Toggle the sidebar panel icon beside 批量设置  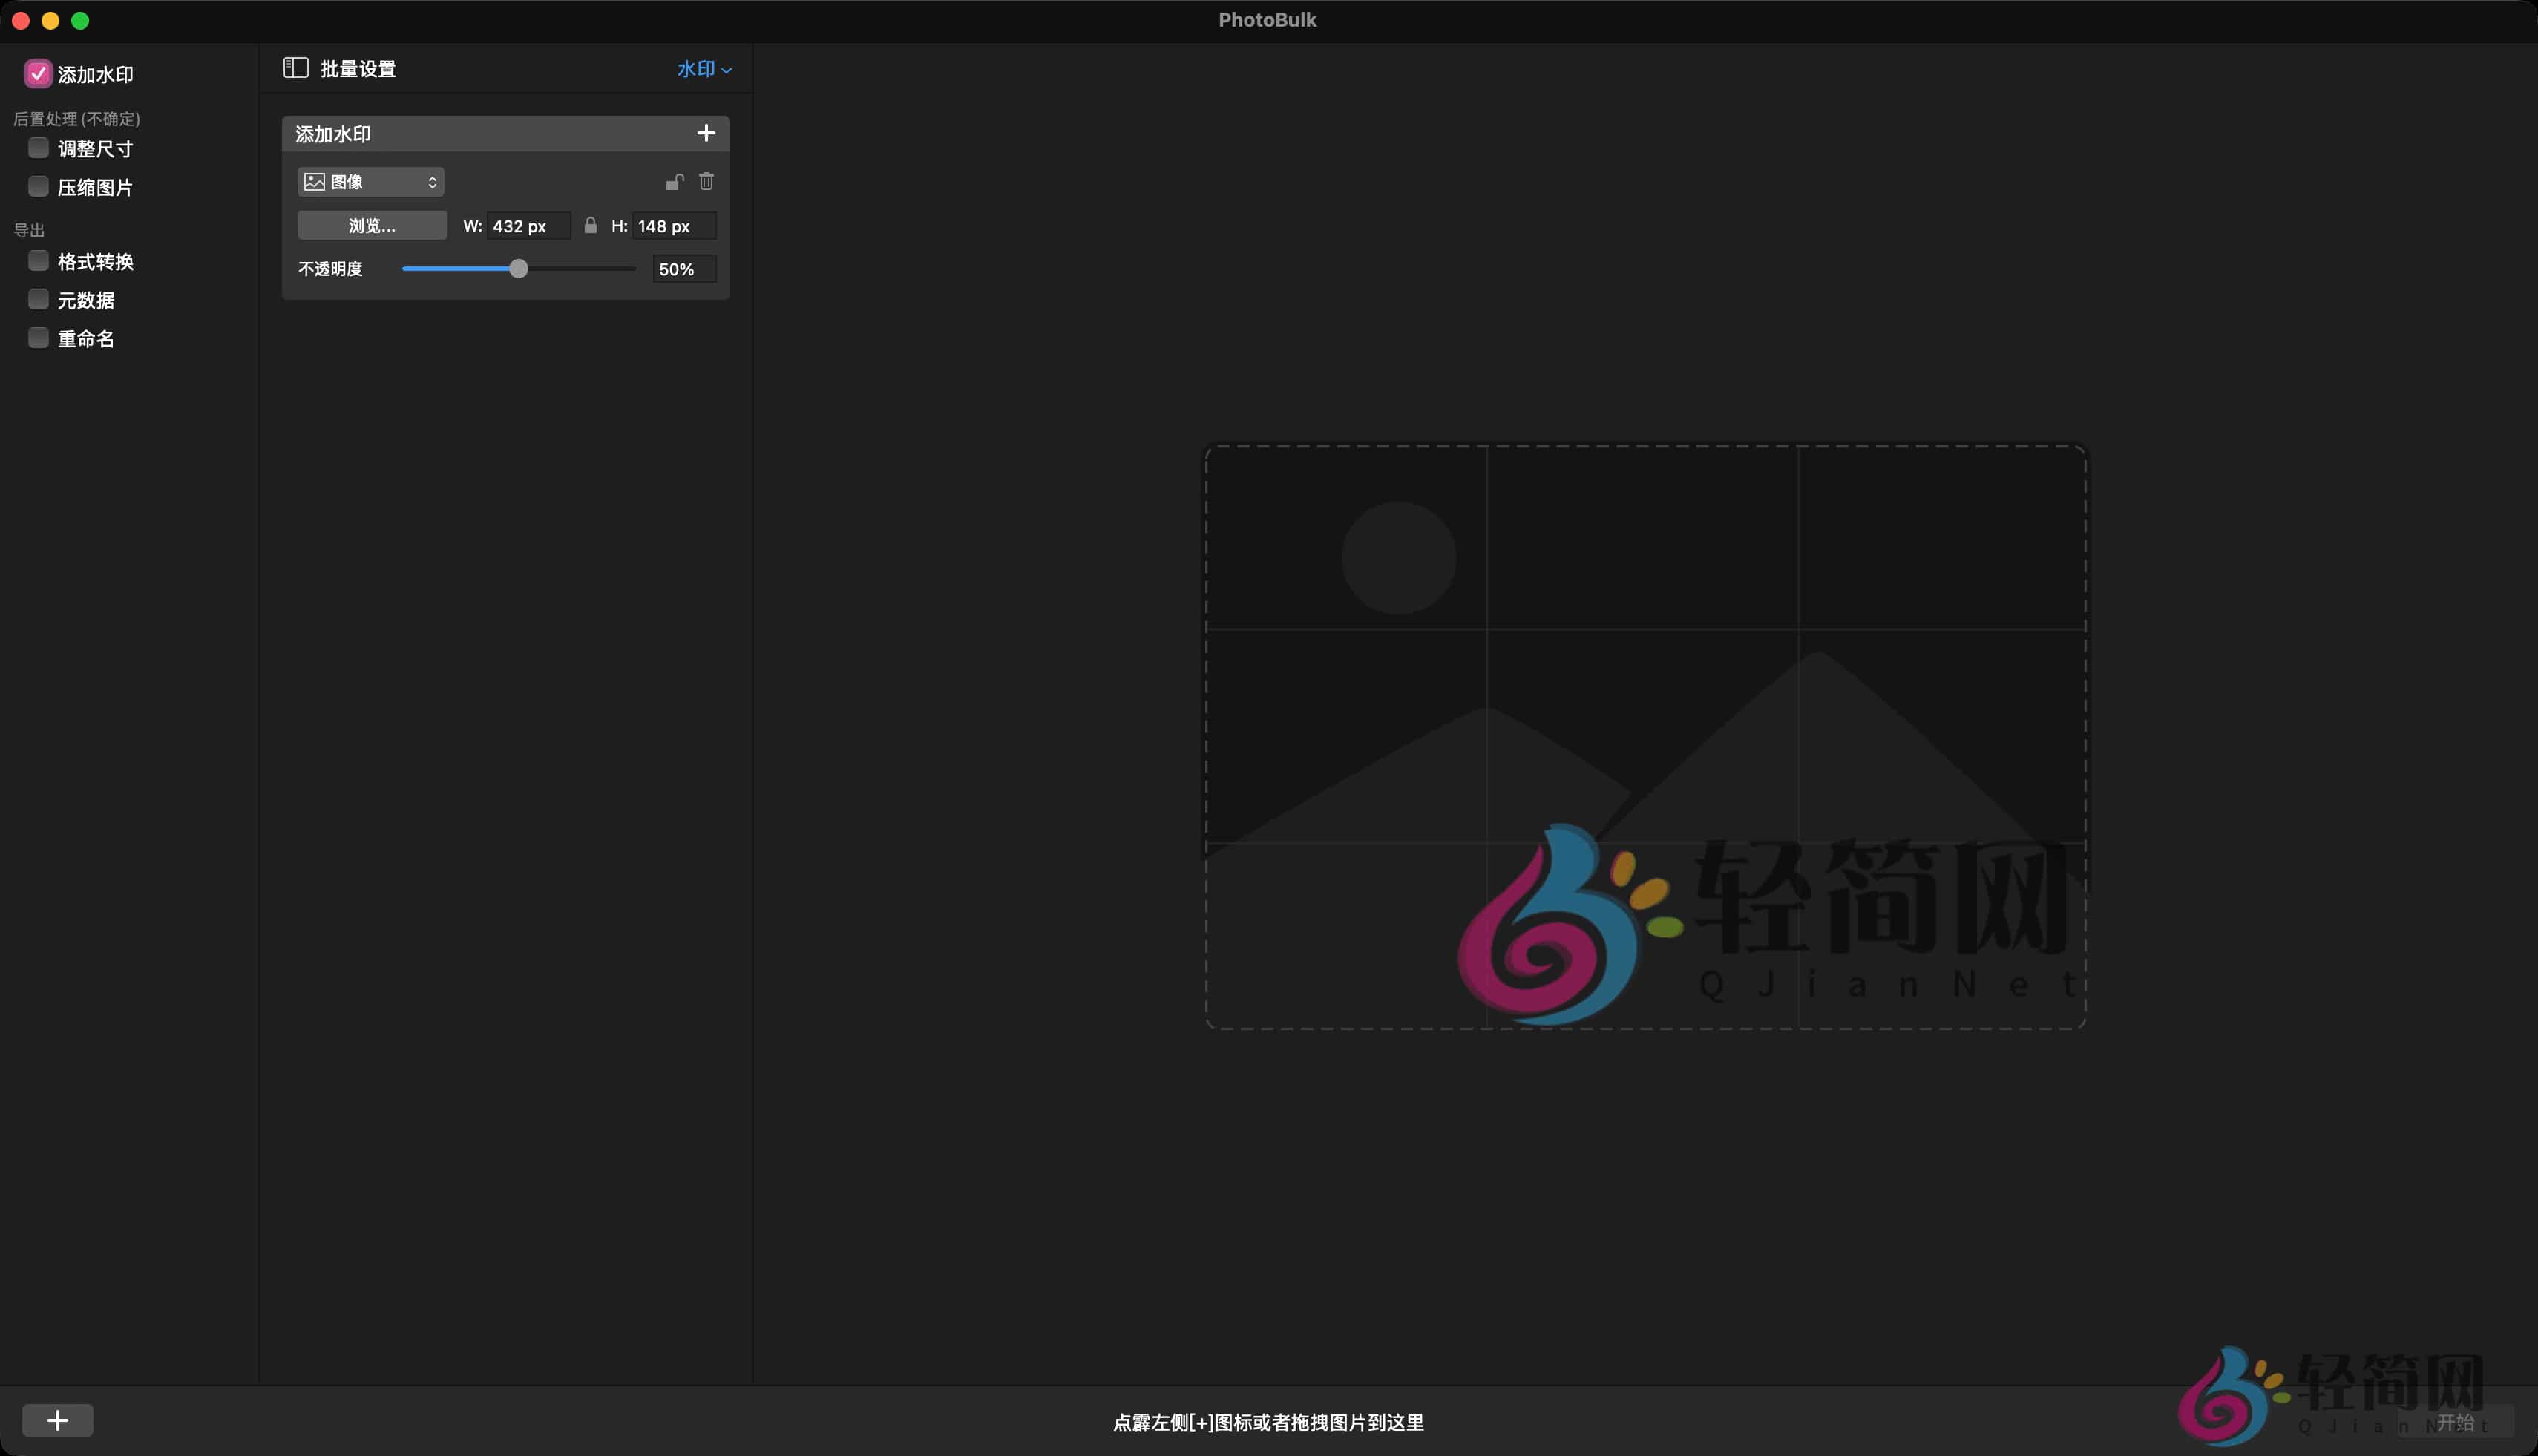click(x=295, y=68)
